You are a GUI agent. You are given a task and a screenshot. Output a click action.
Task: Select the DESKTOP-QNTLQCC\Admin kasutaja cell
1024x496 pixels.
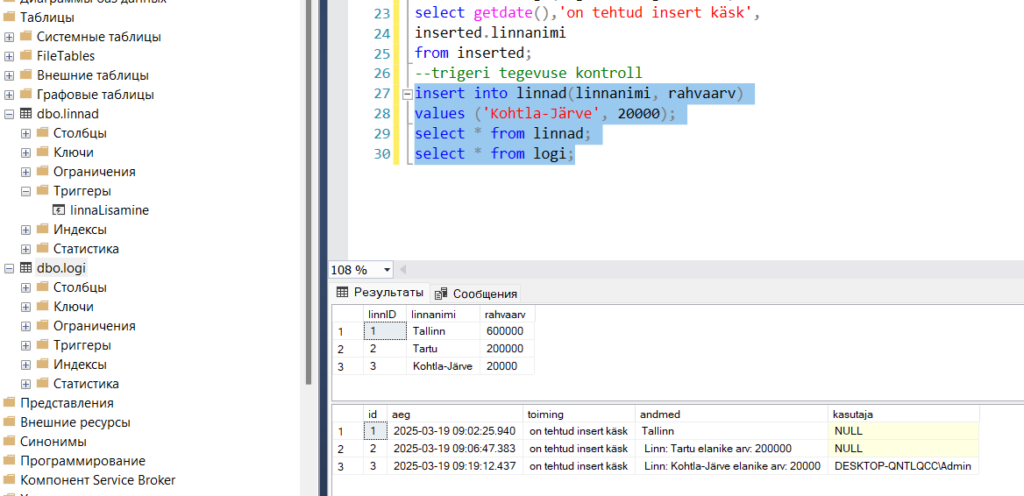pyautogui.click(x=904, y=466)
